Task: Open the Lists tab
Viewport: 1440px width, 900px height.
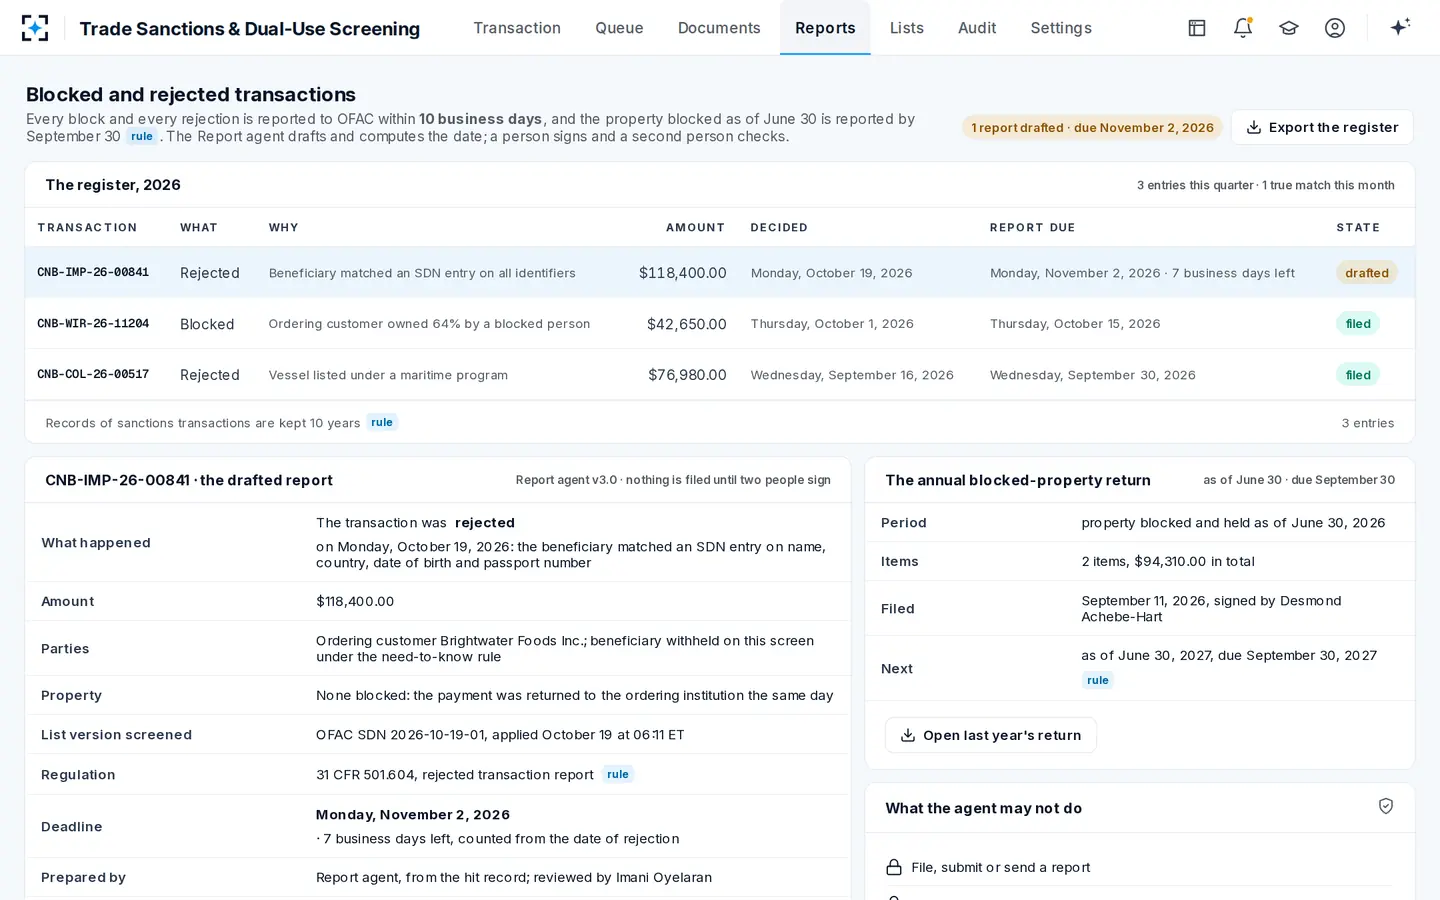Action: tap(907, 28)
